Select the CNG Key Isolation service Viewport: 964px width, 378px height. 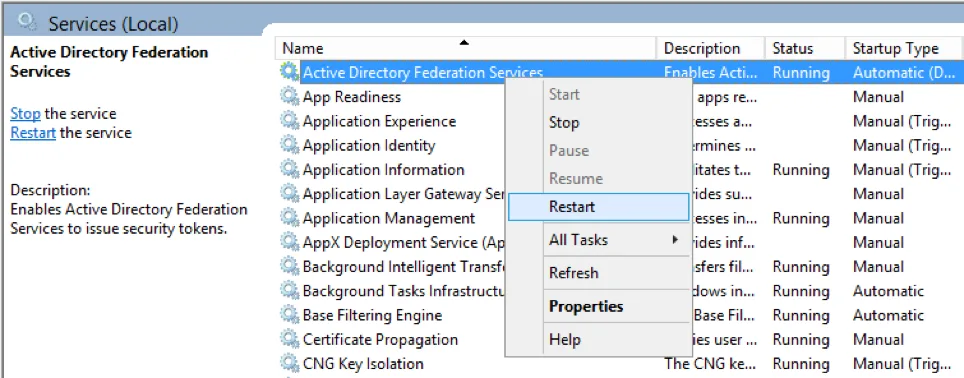point(363,364)
